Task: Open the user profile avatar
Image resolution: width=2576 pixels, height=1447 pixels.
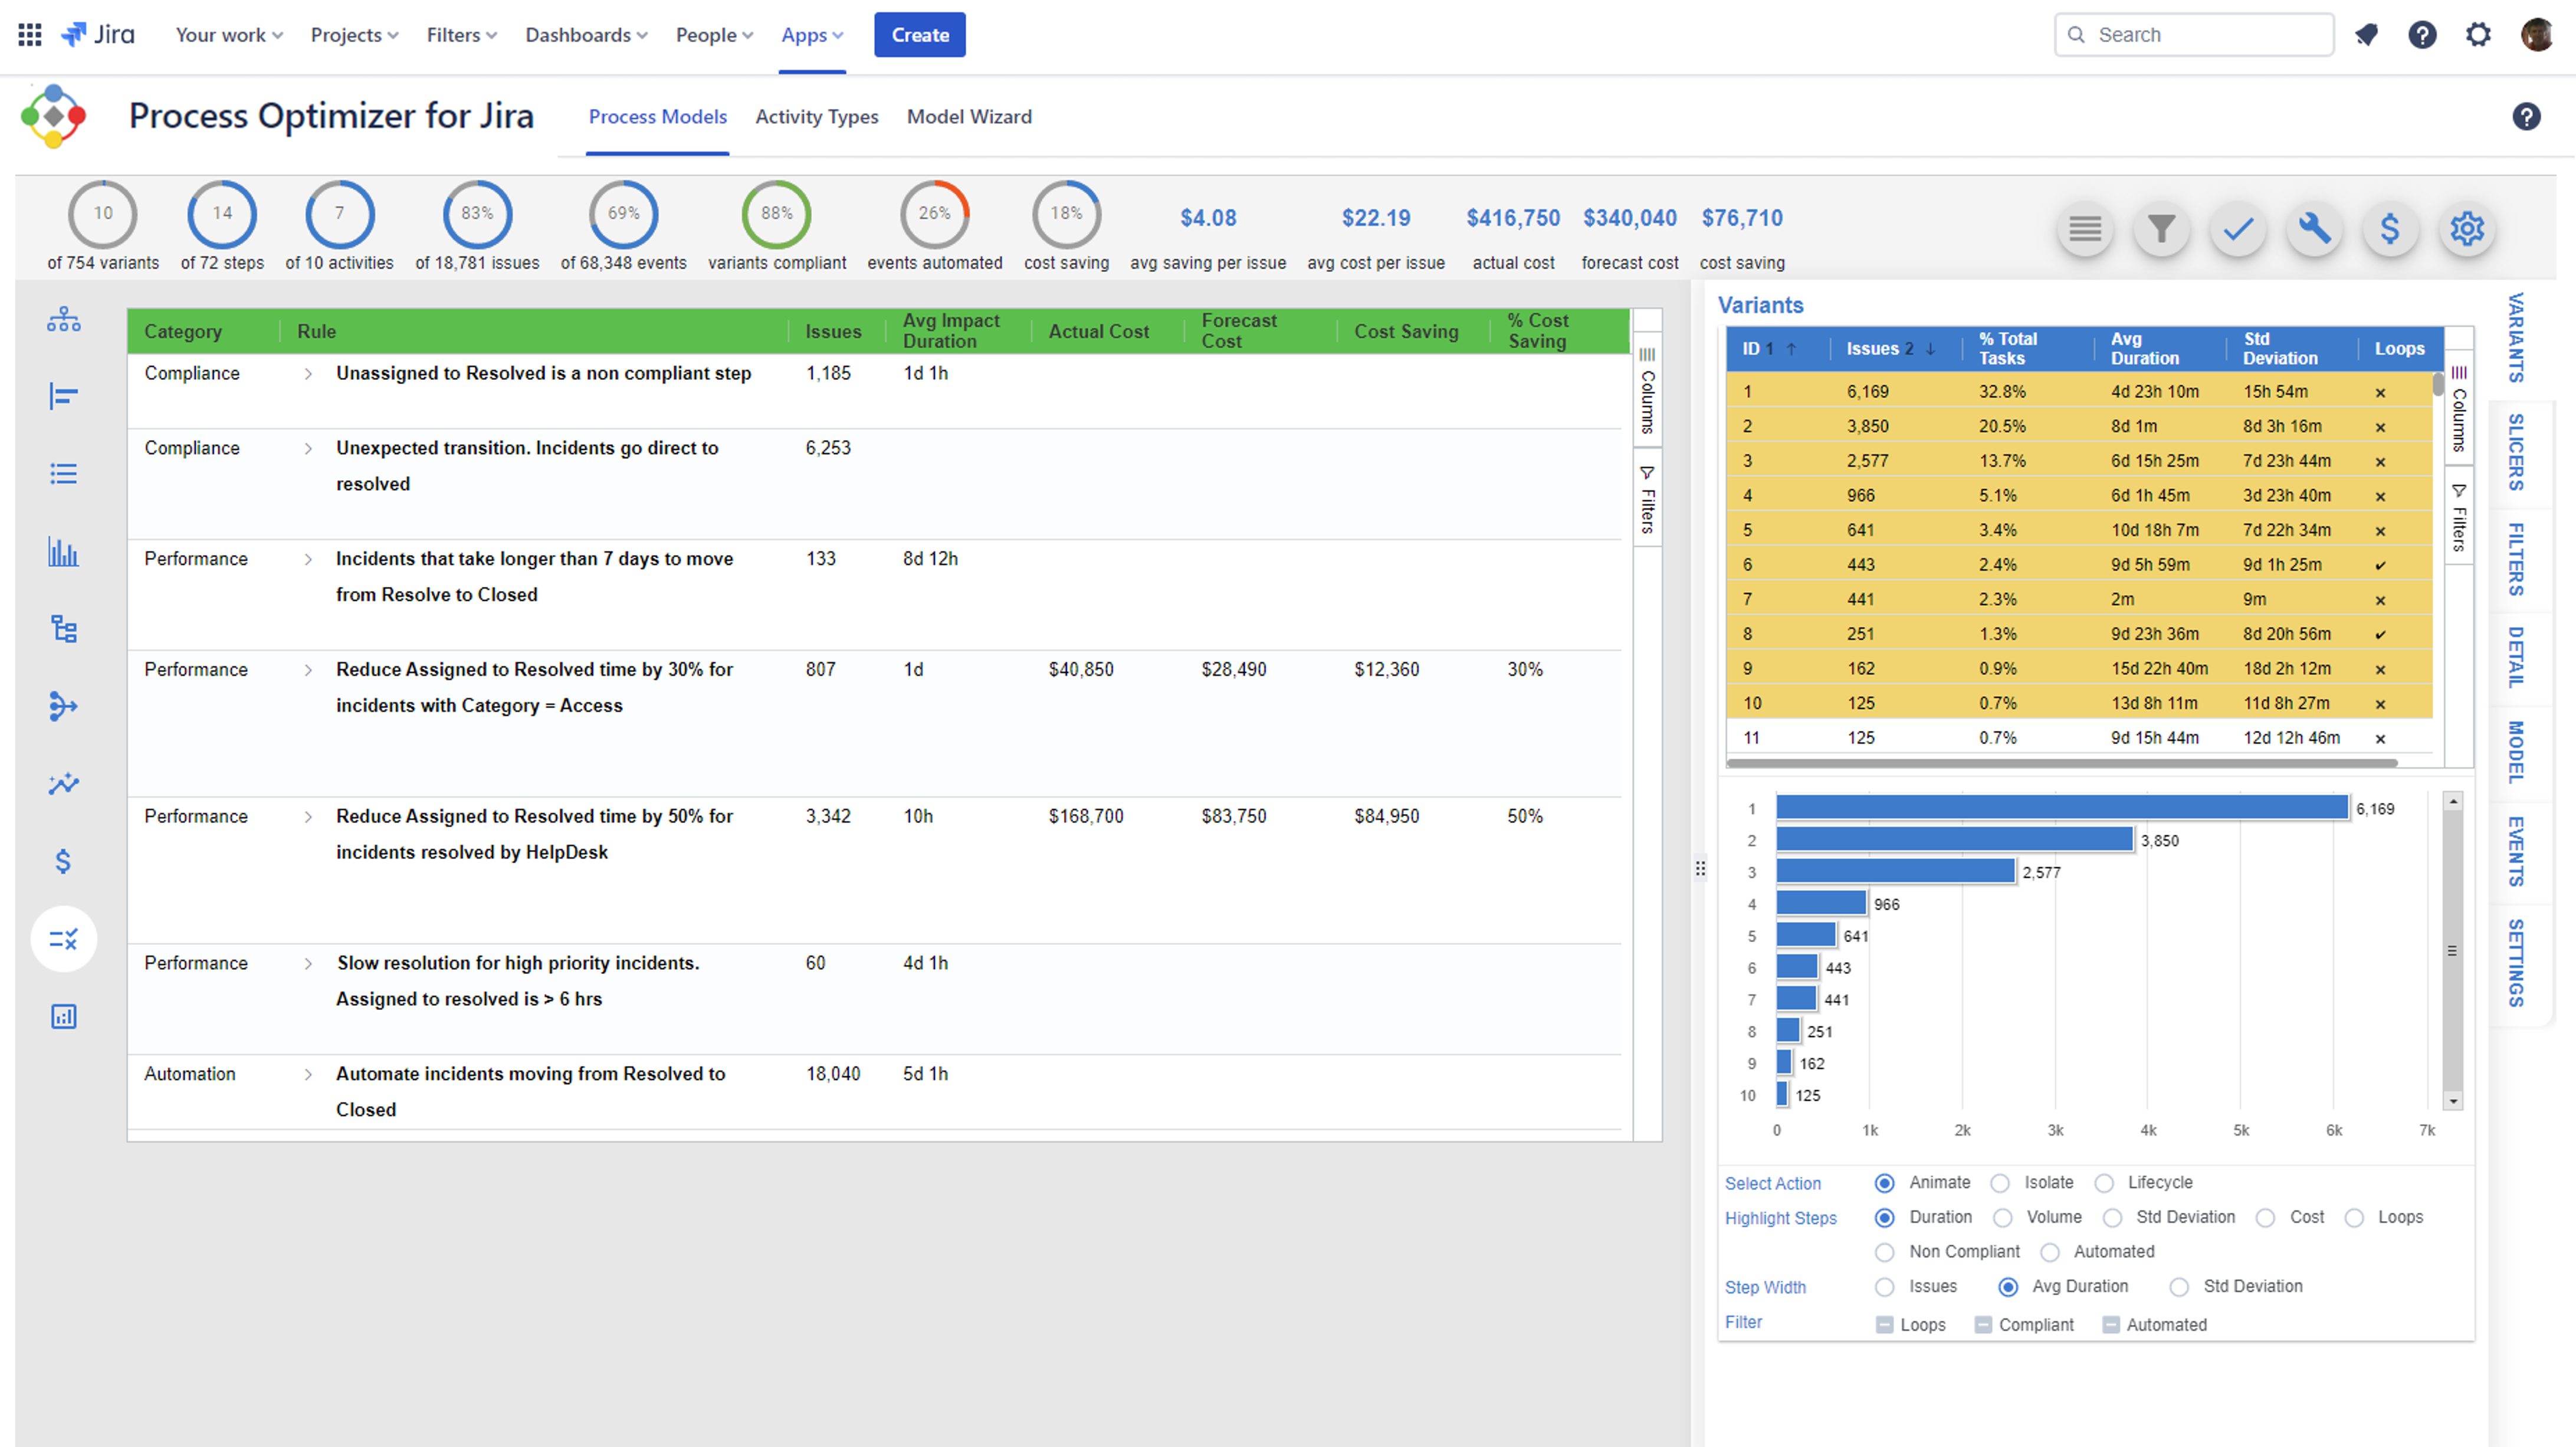Action: pyautogui.click(x=2537, y=35)
